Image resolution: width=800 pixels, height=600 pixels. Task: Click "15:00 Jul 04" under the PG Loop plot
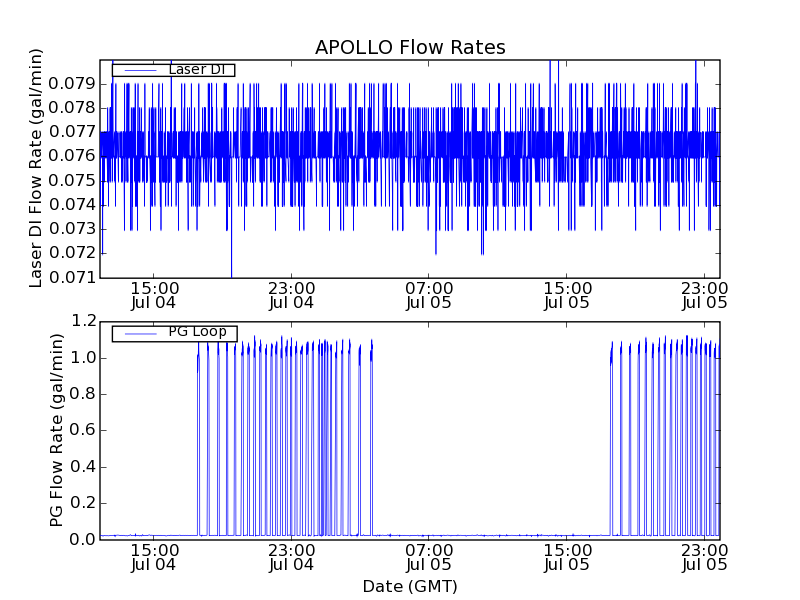[x=154, y=558]
